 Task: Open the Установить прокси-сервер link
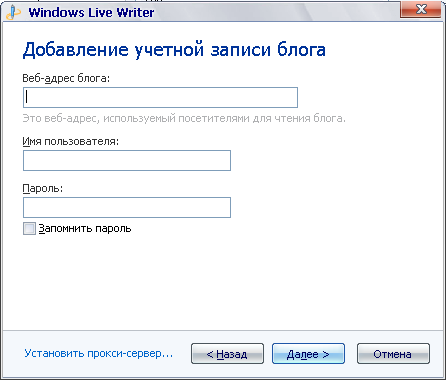click(99, 353)
